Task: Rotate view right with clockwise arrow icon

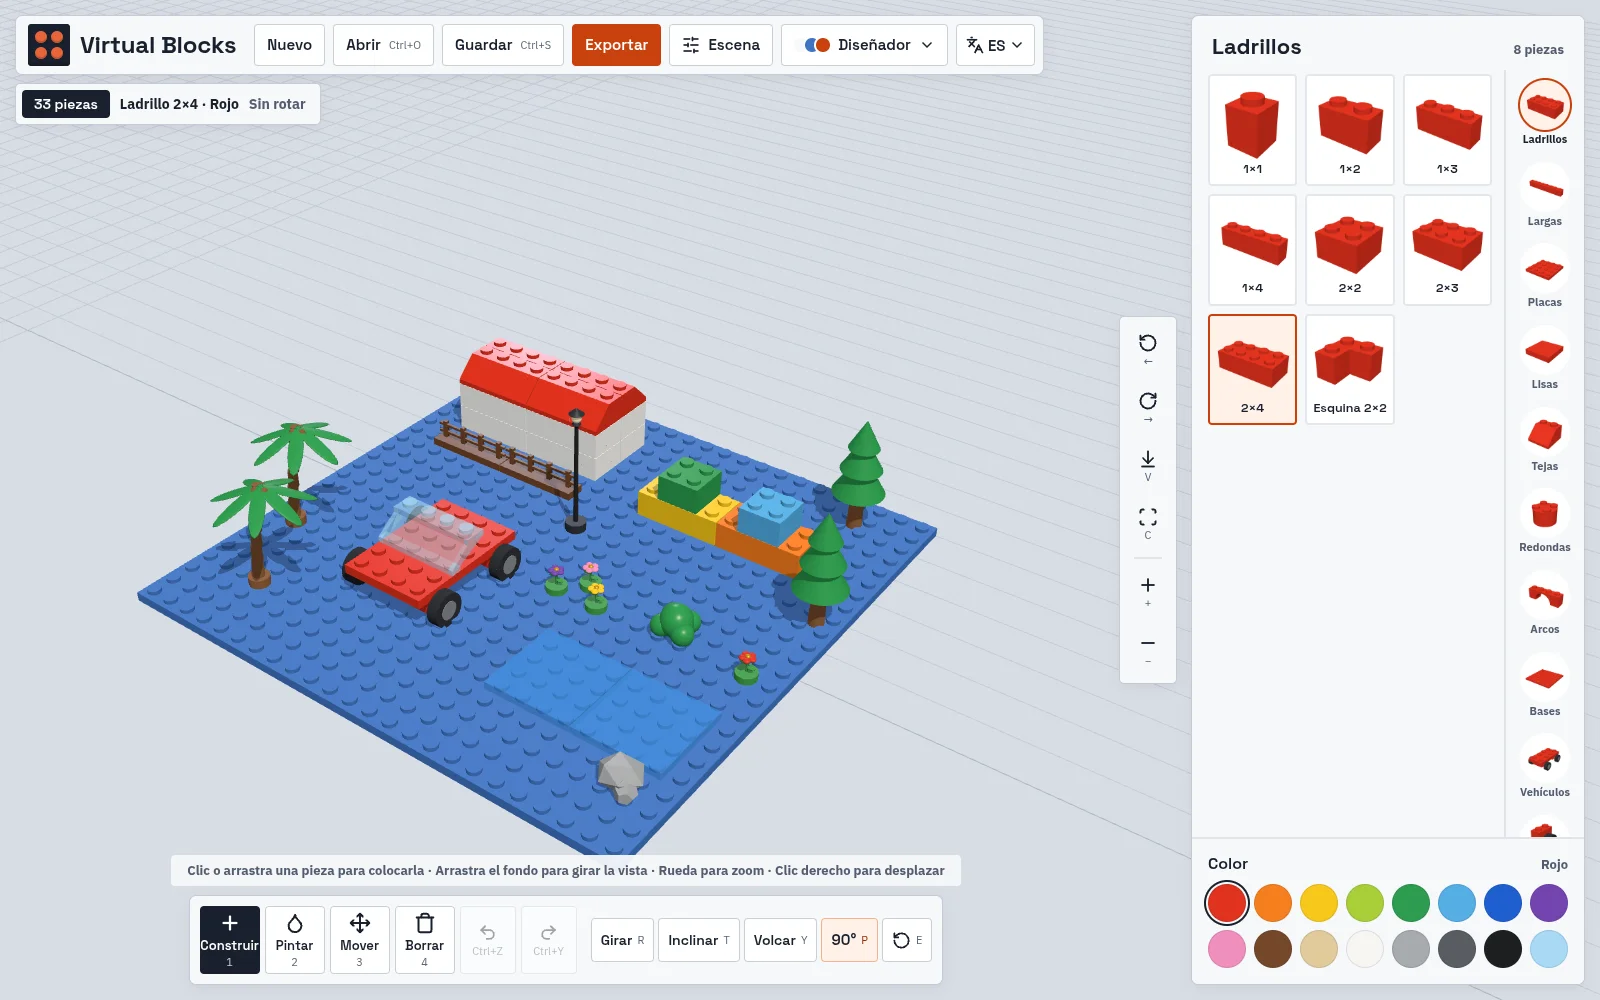Action: pos(1148,407)
